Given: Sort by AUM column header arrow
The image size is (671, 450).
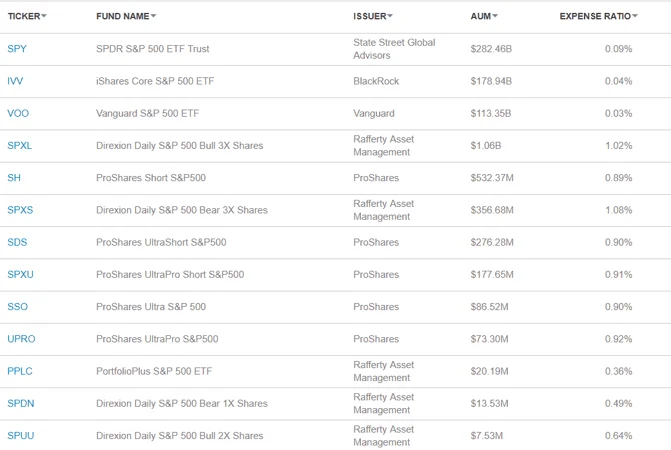Looking at the screenshot, I should tap(495, 17).
